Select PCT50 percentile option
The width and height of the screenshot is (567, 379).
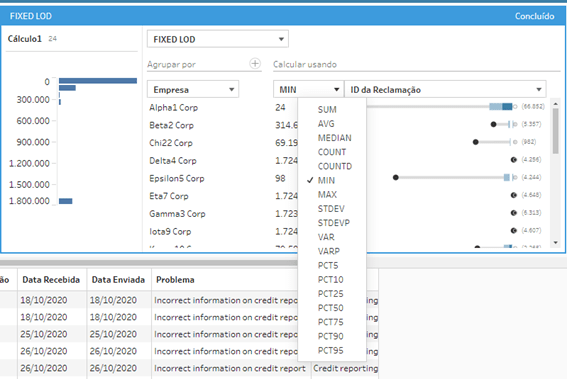331,308
